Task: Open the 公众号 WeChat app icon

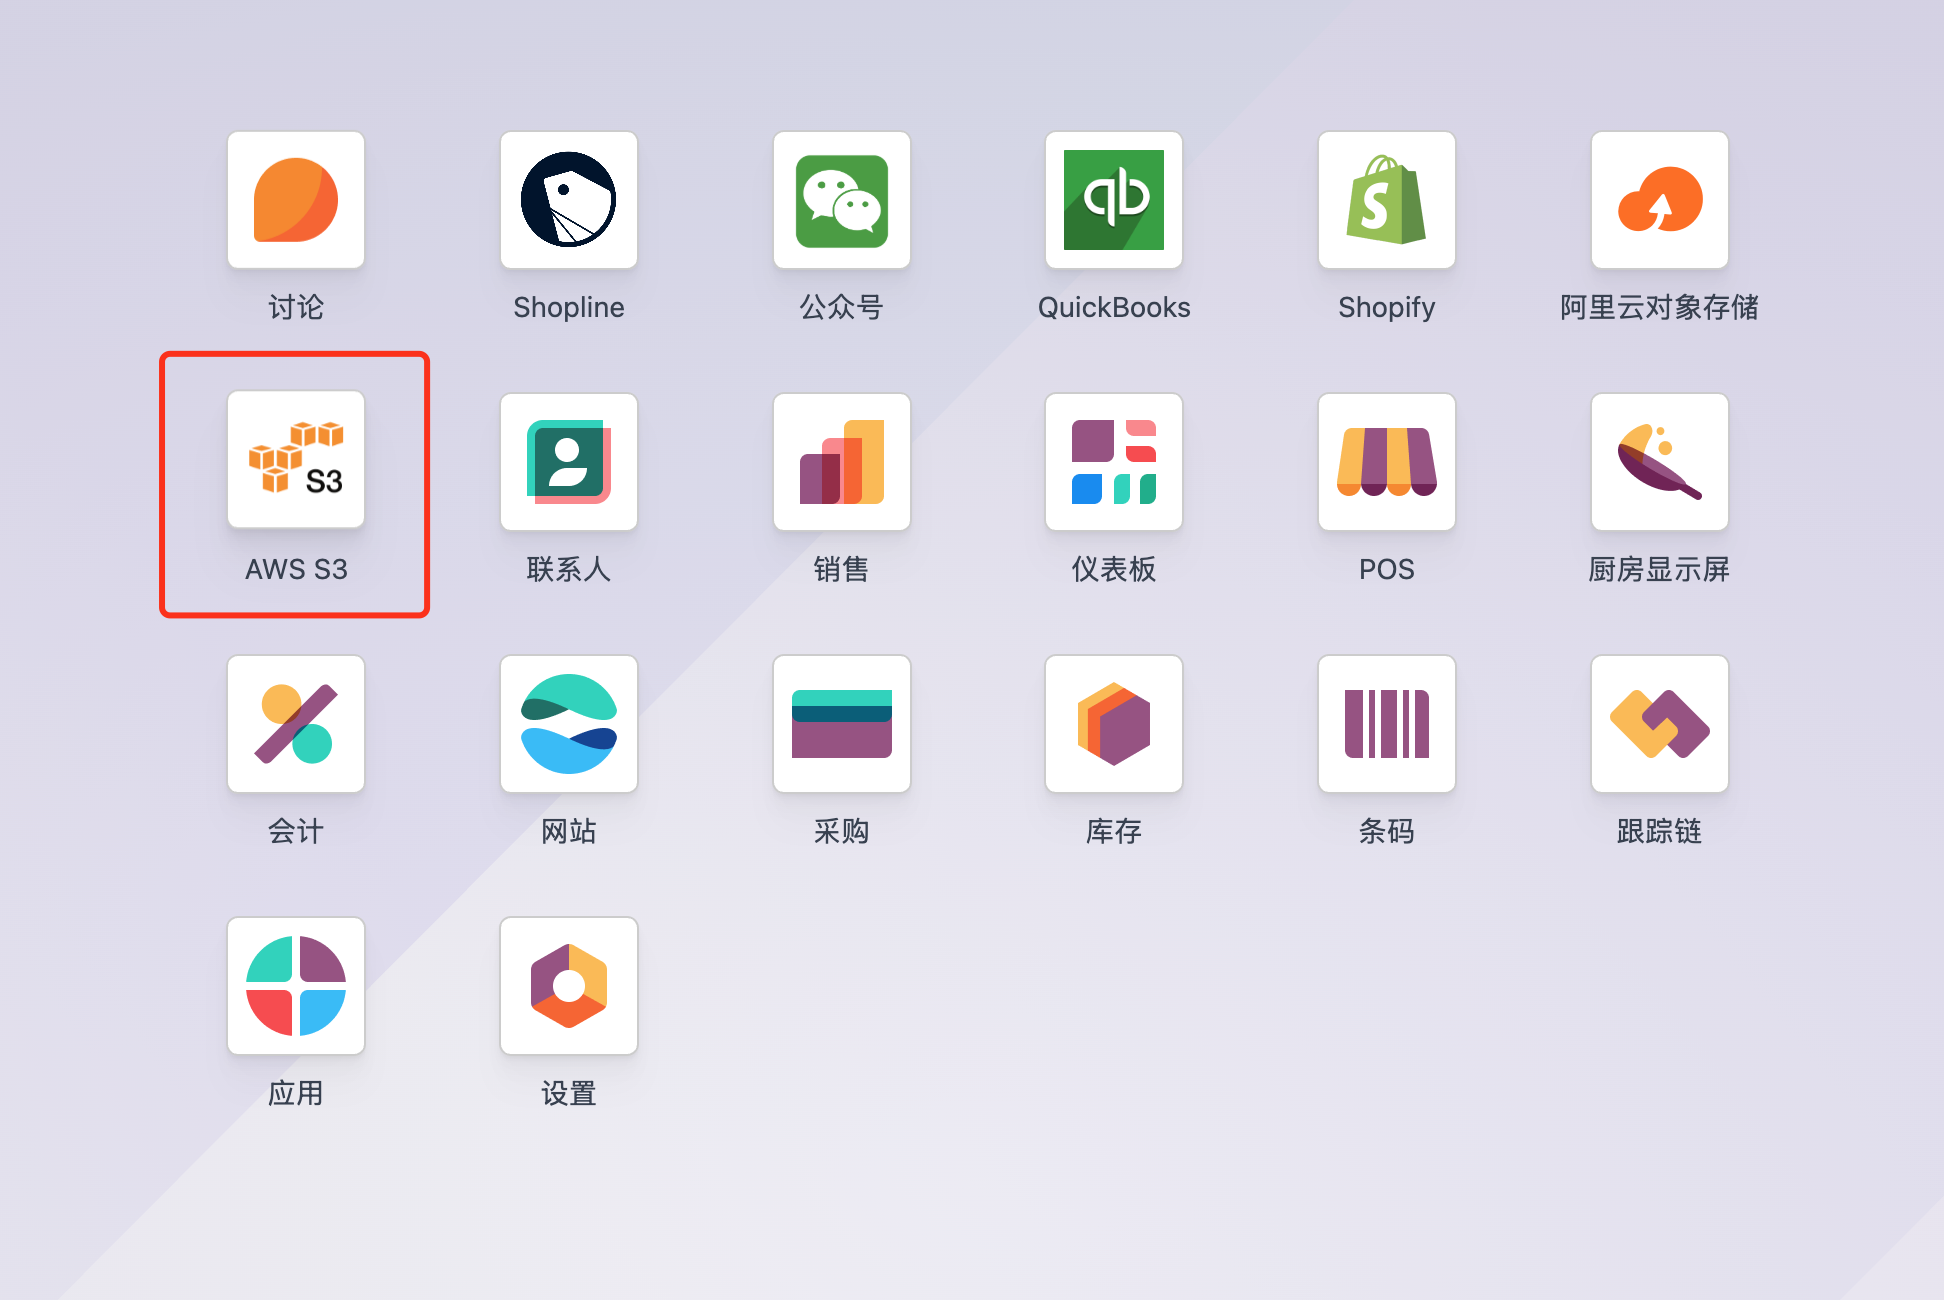Action: click(x=842, y=200)
